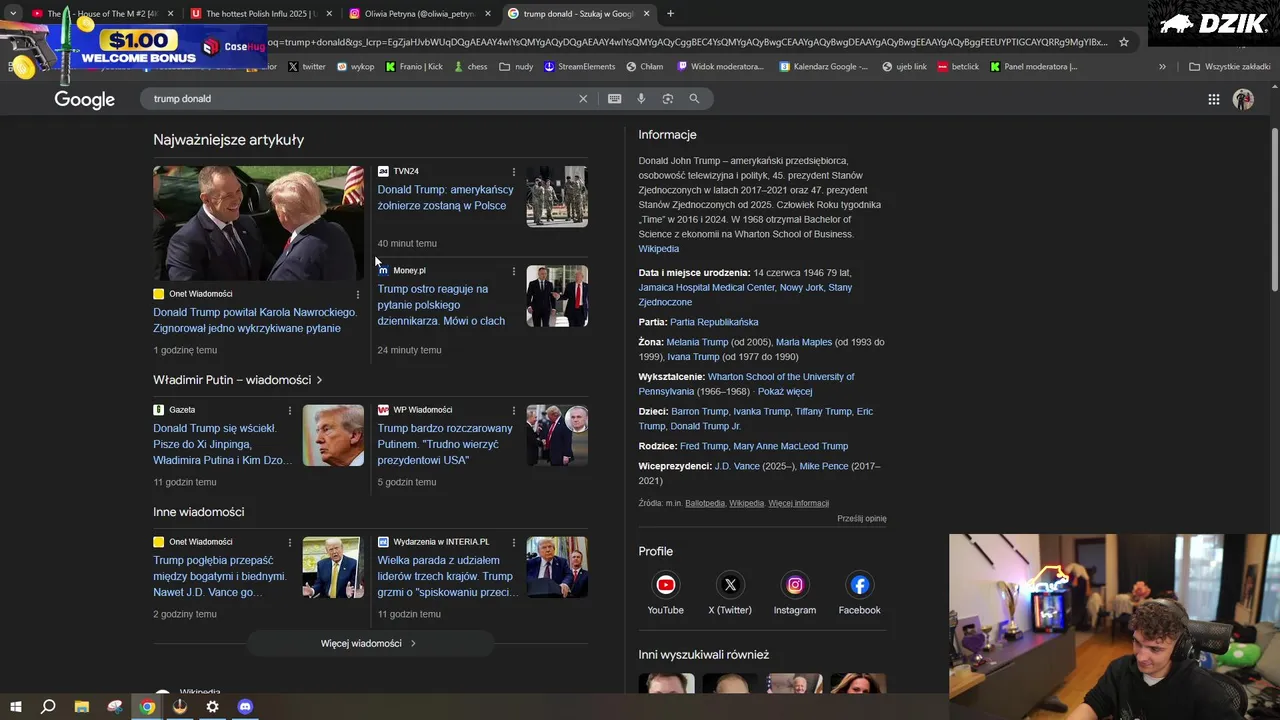Click the Więcej wiadomości button
Screen dimensions: 1280x720
click(368, 644)
